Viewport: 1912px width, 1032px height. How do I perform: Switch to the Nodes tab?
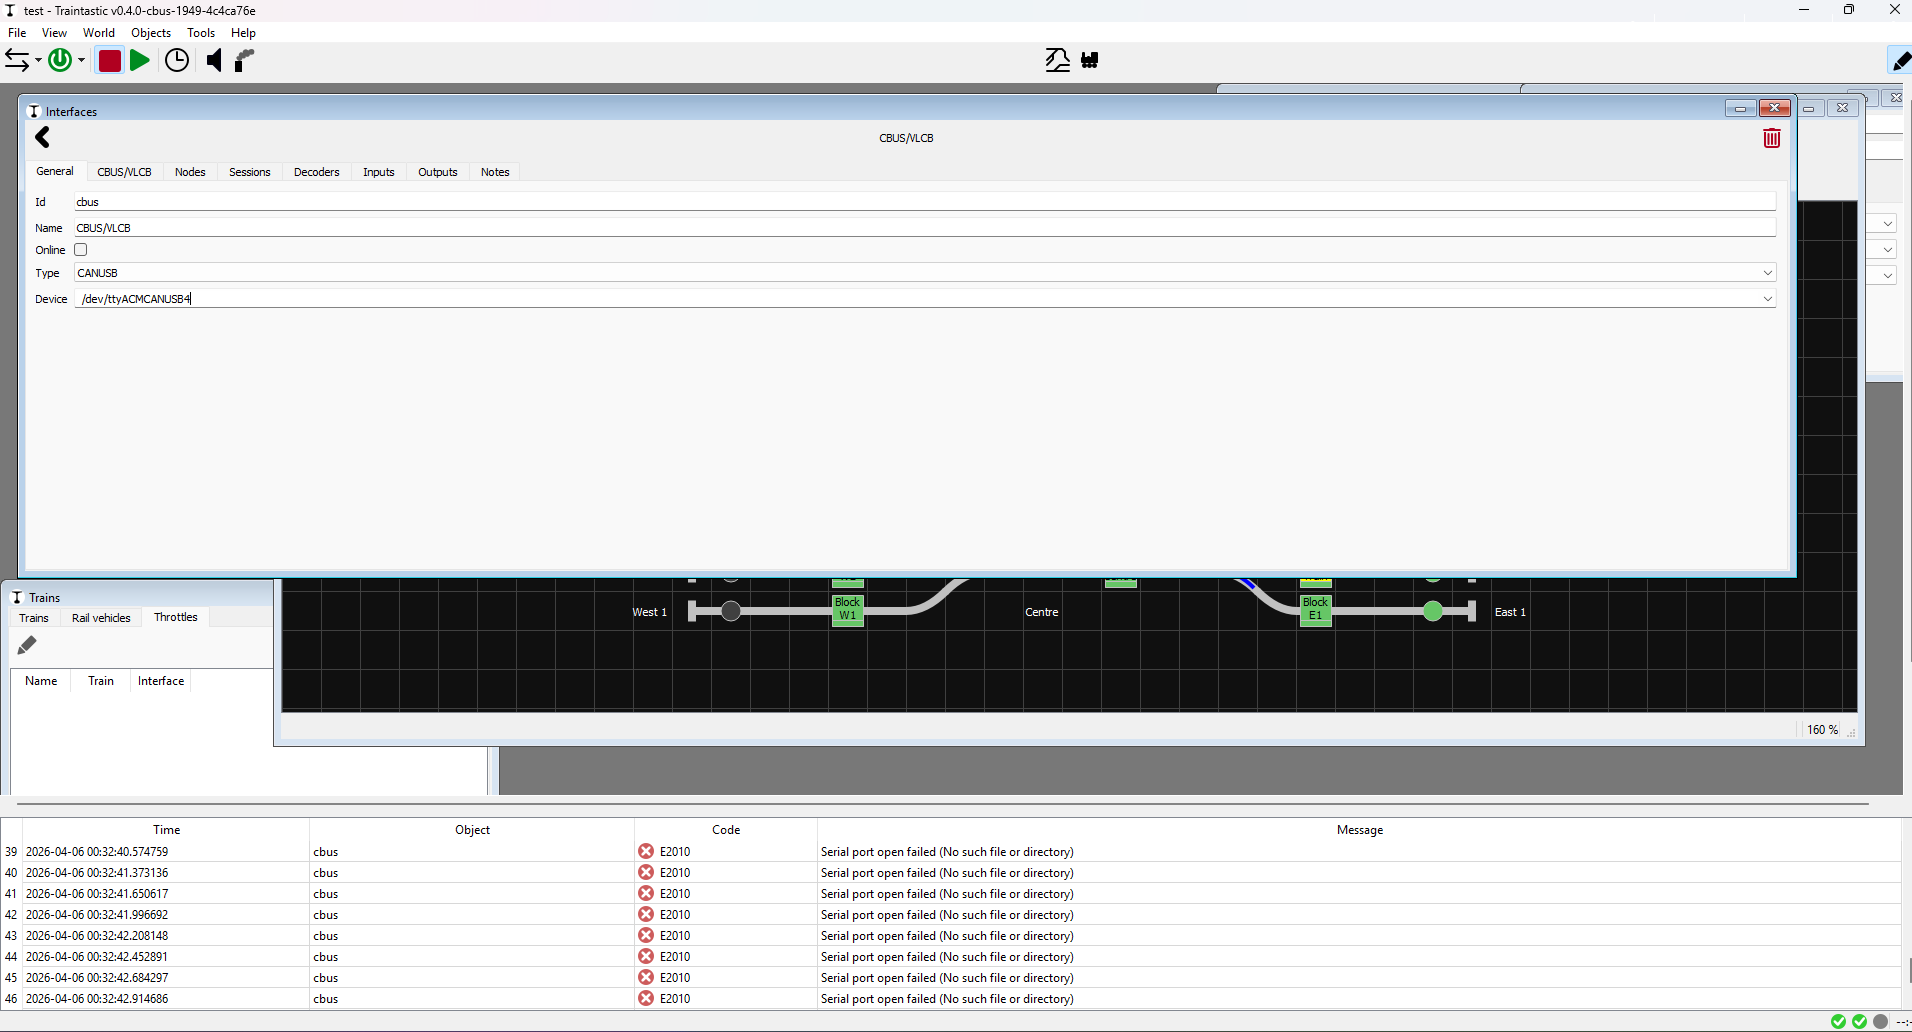click(190, 172)
